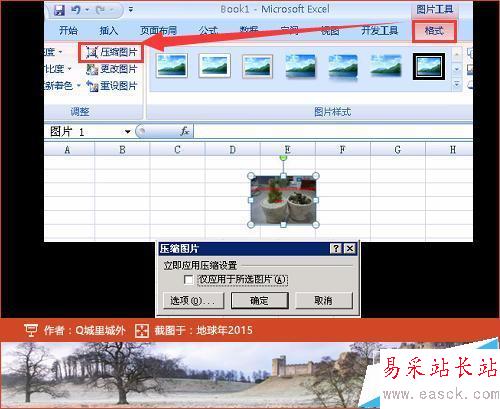Apply the second picture style with white frame
The height and width of the screenshot is (409, 500).
click(215, 66)
